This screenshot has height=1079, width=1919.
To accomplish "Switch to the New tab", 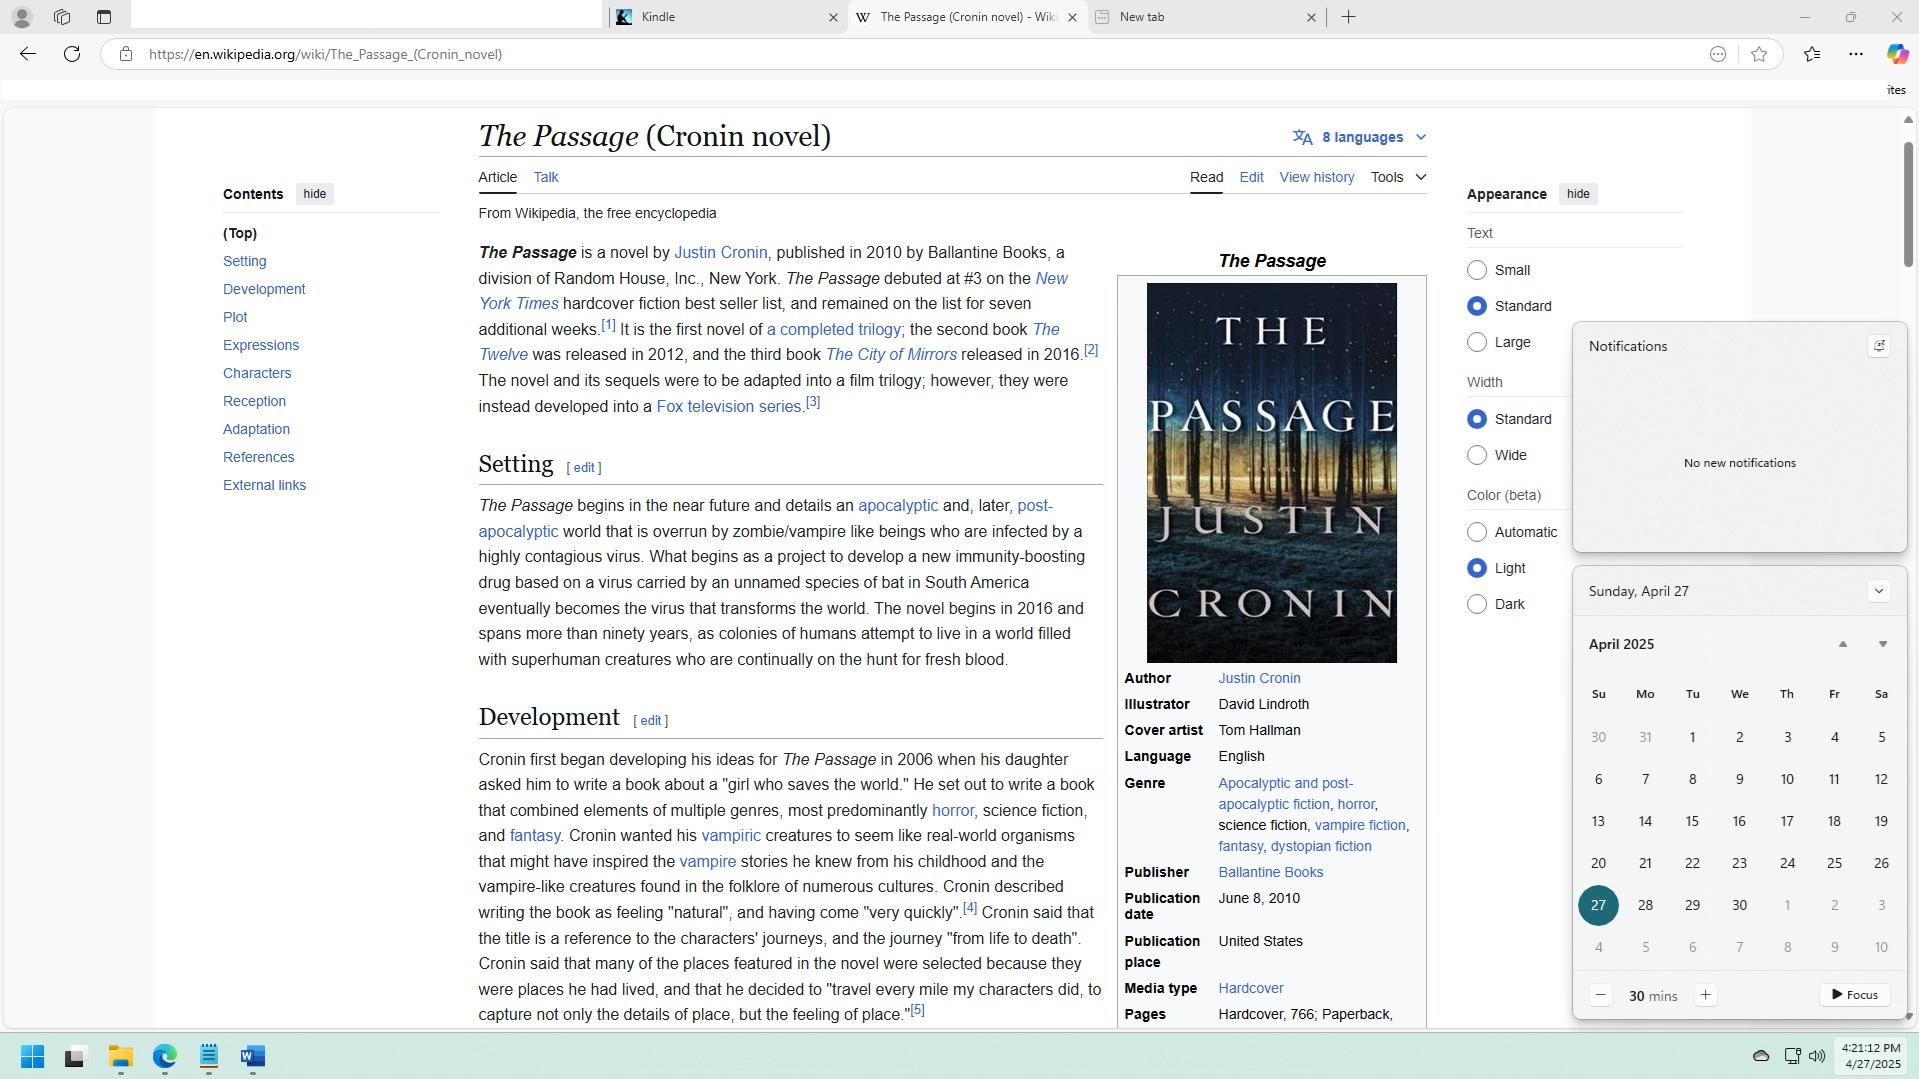I will click(x=1206, y=17).
